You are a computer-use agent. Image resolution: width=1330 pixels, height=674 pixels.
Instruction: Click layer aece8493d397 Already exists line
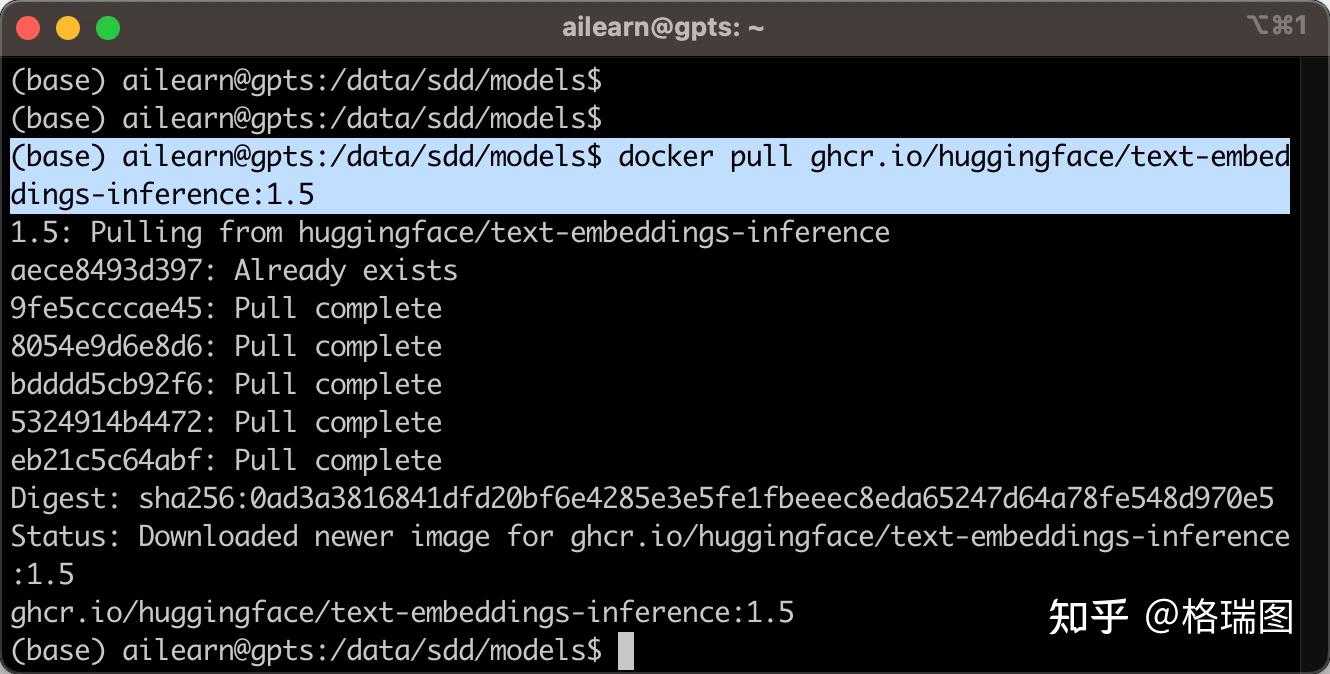[234, 271]
